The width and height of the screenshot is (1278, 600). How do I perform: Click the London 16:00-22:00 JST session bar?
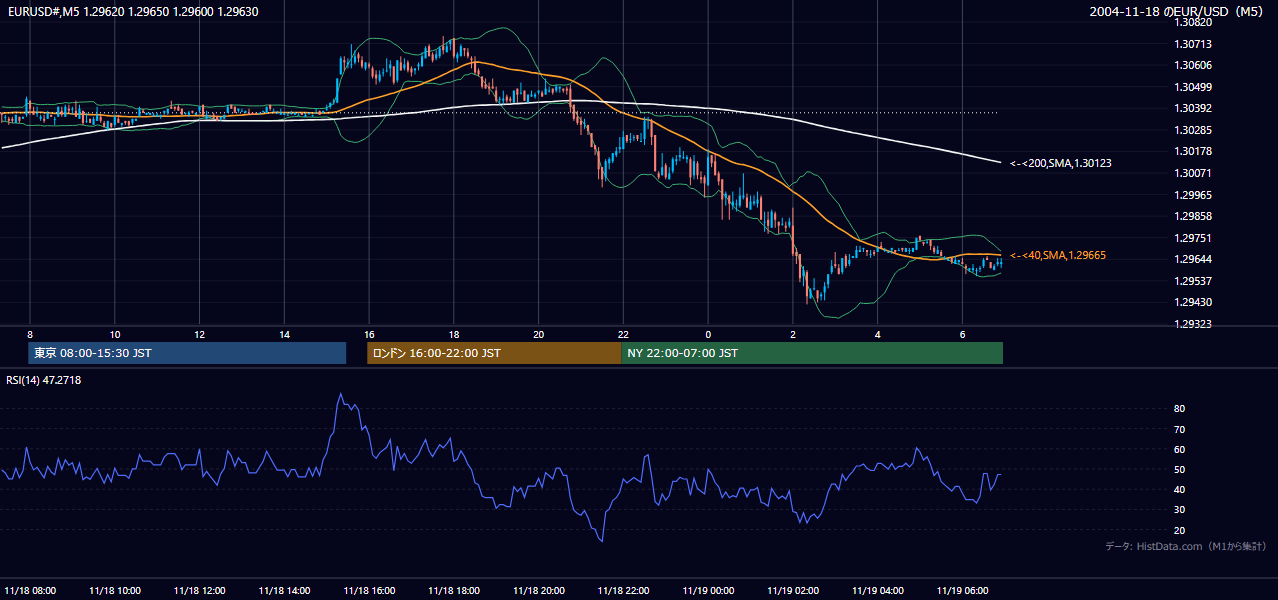tap(494, 353)
